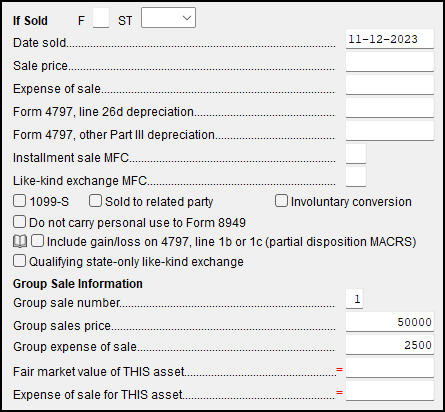The height and width of the screenshot is (412, 445).
Task: Open the book help icon beside Include gain/loss
Action: [20, 241]
